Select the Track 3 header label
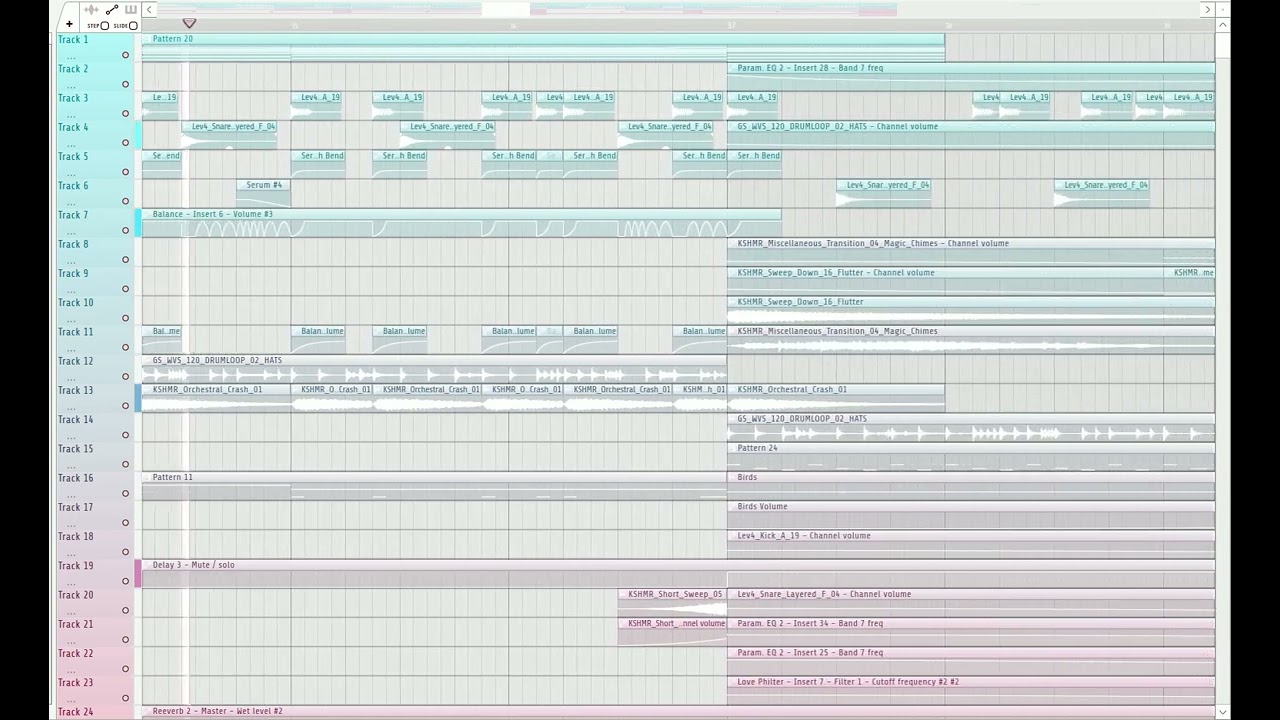The image size is (1280, 720). click(x=73, y=98)
